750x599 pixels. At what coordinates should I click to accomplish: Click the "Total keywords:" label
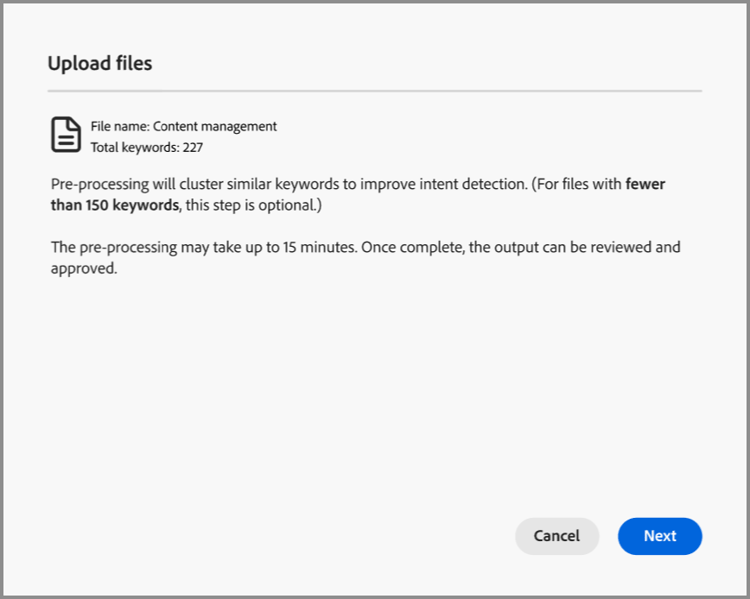[x=130, y=147]
